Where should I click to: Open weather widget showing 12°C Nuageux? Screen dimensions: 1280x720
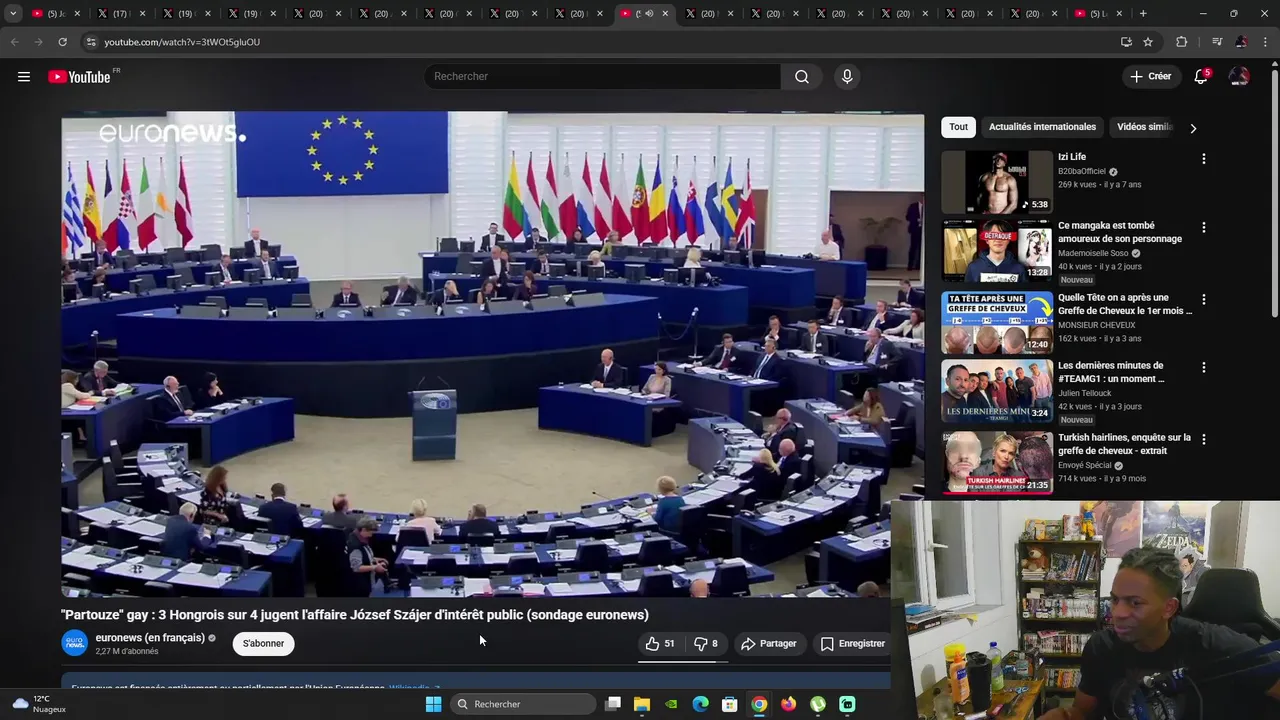pyautogui.click(x=40, y=704)
